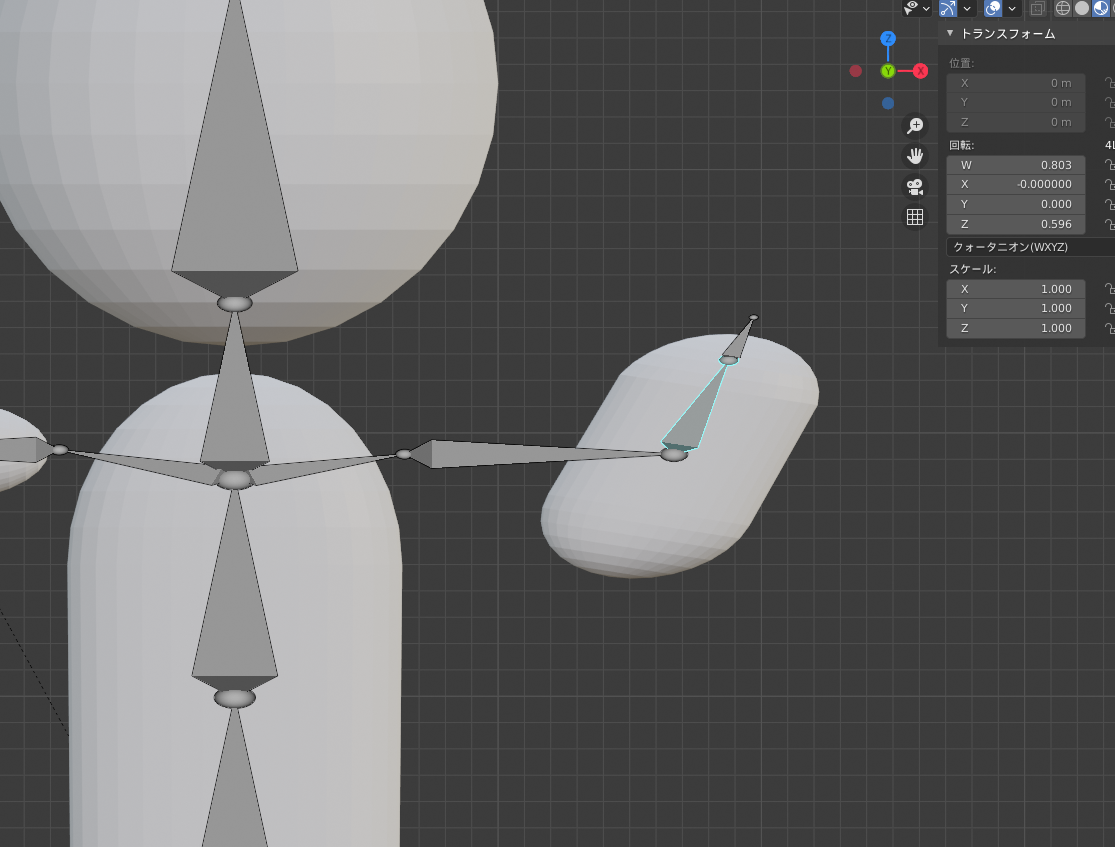Toggle the viewport gizmo display button
The width and height of the screenshot is (1115, 847).
[948, 8]
